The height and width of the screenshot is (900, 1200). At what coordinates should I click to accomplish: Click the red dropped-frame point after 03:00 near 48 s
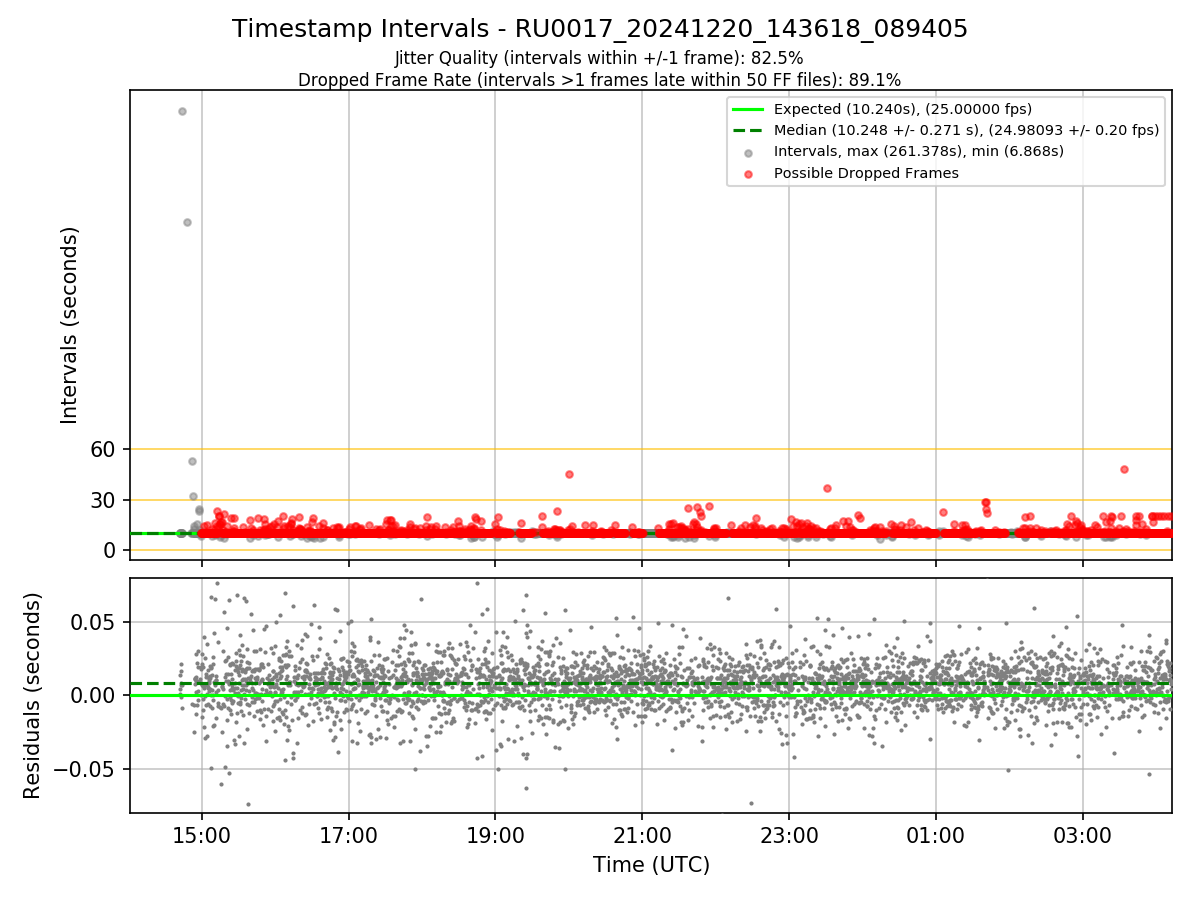click(1124, 469)
